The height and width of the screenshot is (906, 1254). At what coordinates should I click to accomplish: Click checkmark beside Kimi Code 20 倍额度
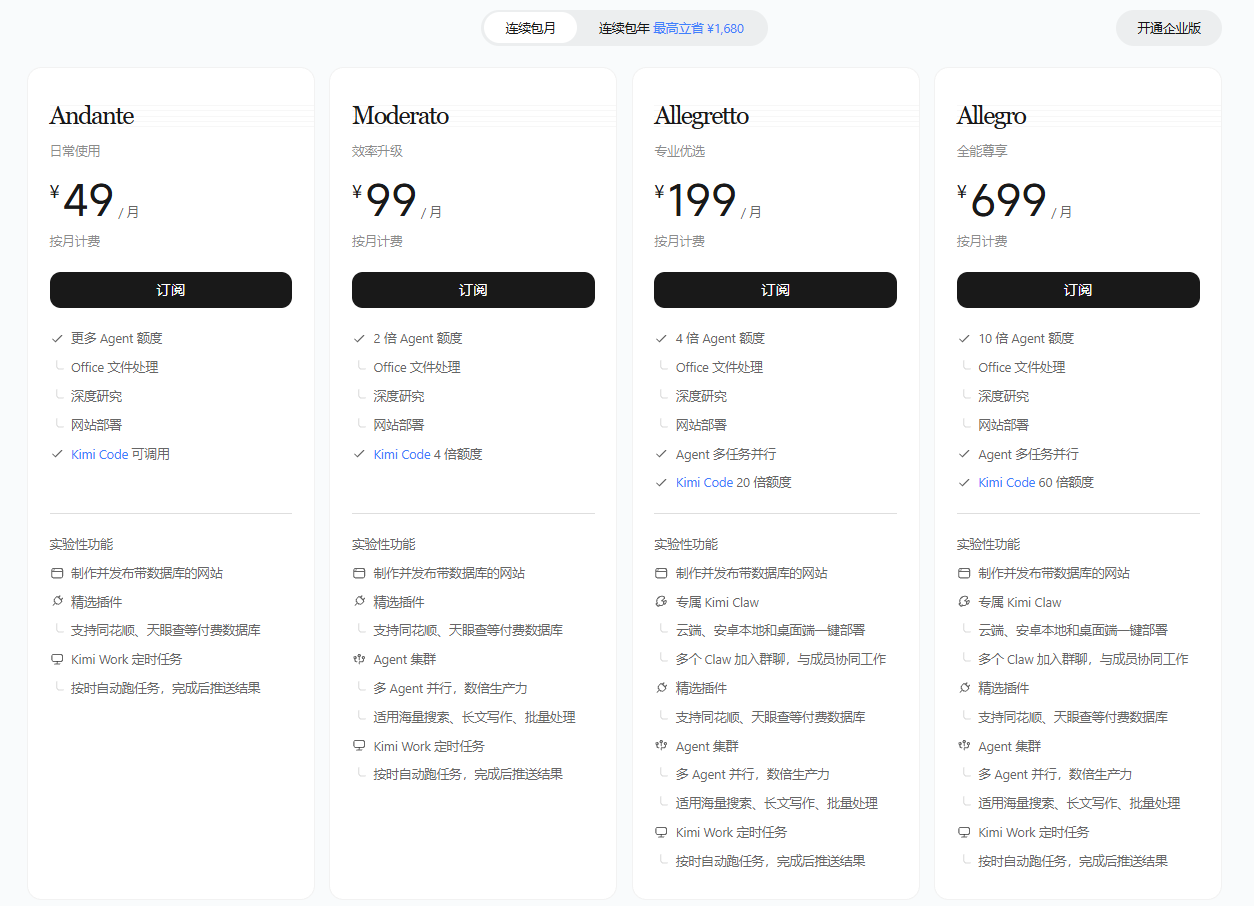661,483
